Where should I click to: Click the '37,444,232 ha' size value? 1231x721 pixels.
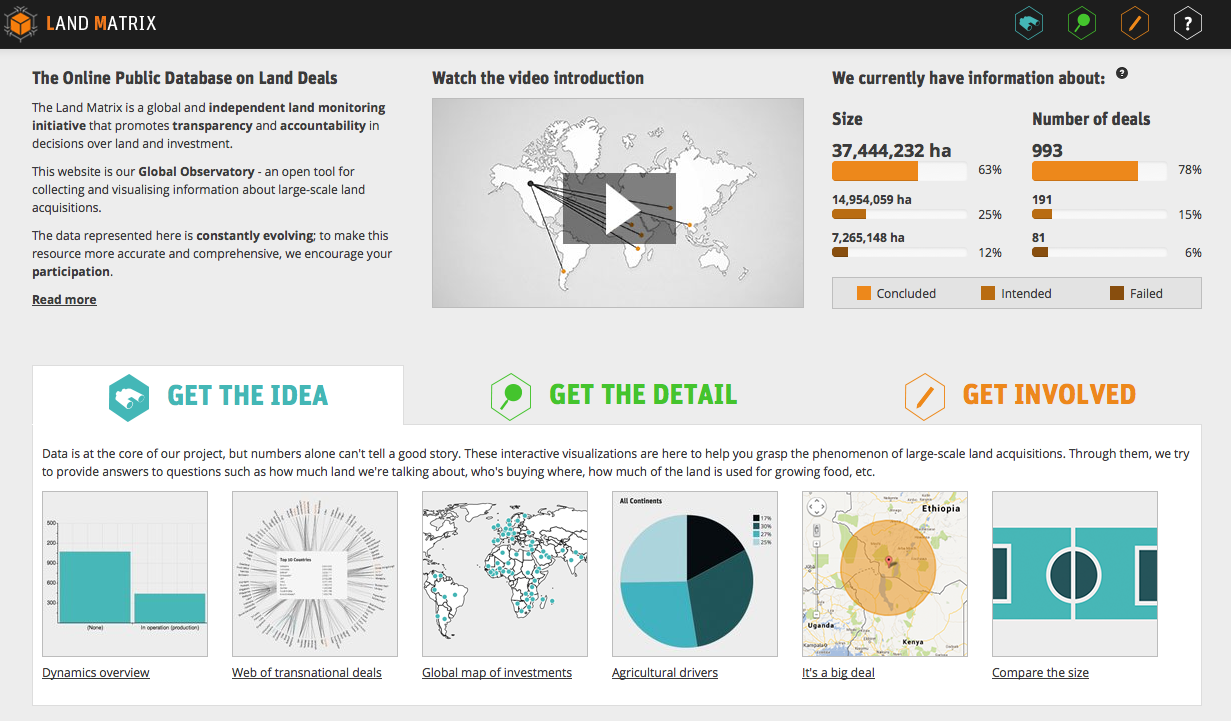(892, 151)
